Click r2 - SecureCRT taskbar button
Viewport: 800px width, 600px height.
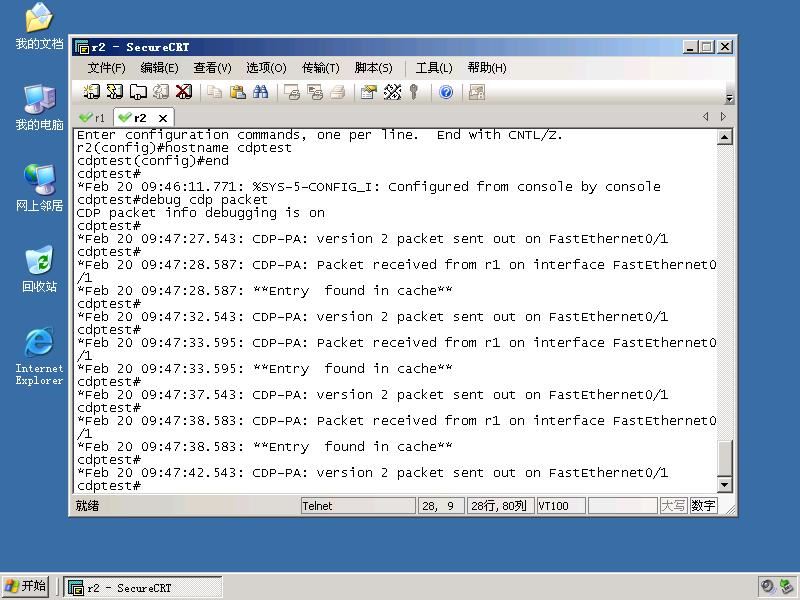click(143, 587)
